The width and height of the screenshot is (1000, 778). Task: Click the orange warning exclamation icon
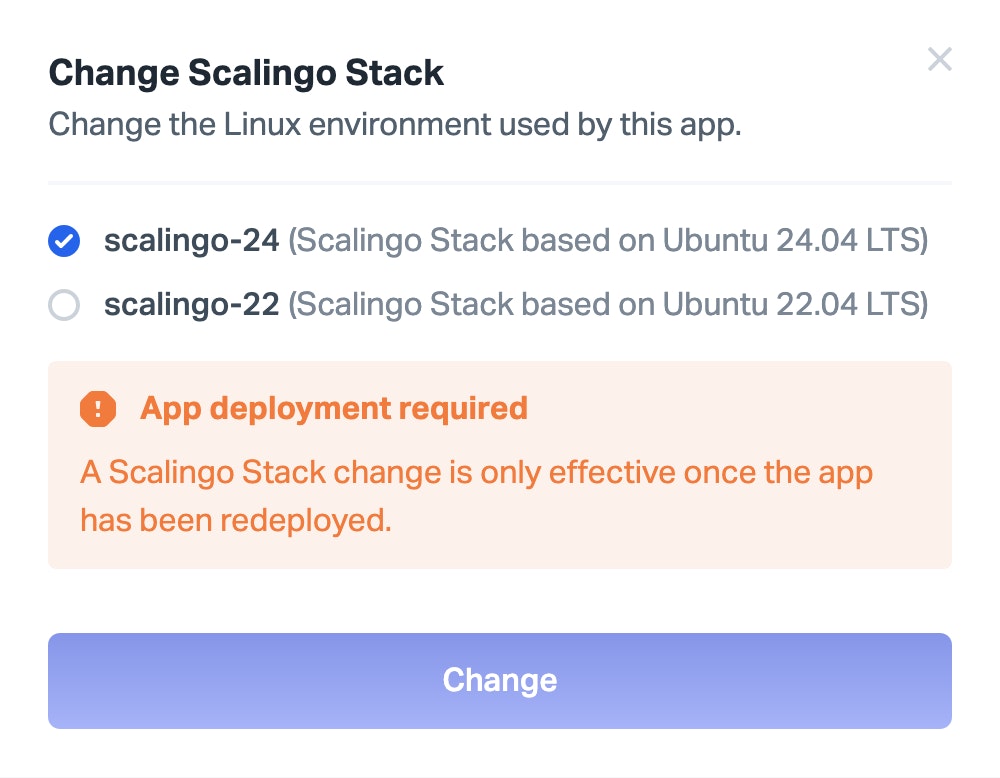pyautogui.click(x=98, y=408)
